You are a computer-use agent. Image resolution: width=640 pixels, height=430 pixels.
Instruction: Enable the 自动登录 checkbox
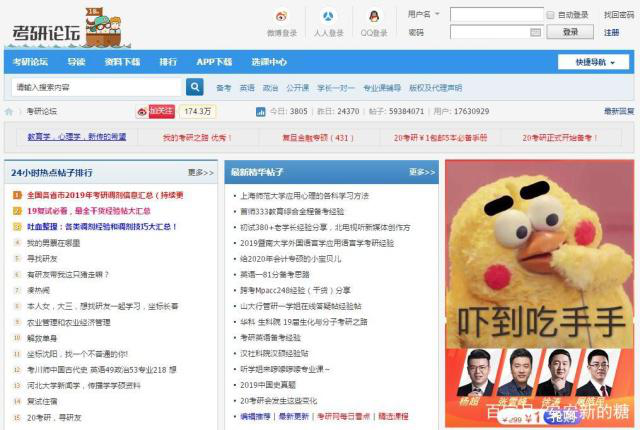click(551, 15)
